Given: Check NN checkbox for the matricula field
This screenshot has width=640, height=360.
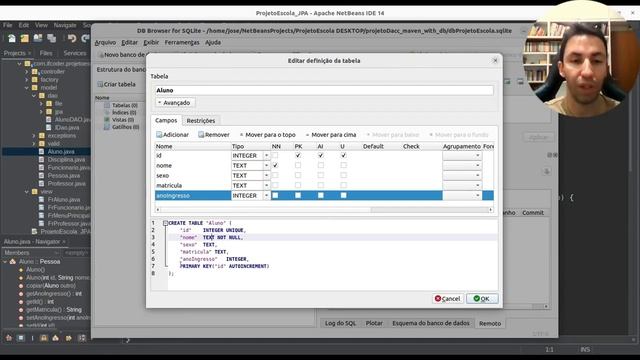Looking at the screenshot, I should point(275,185).
